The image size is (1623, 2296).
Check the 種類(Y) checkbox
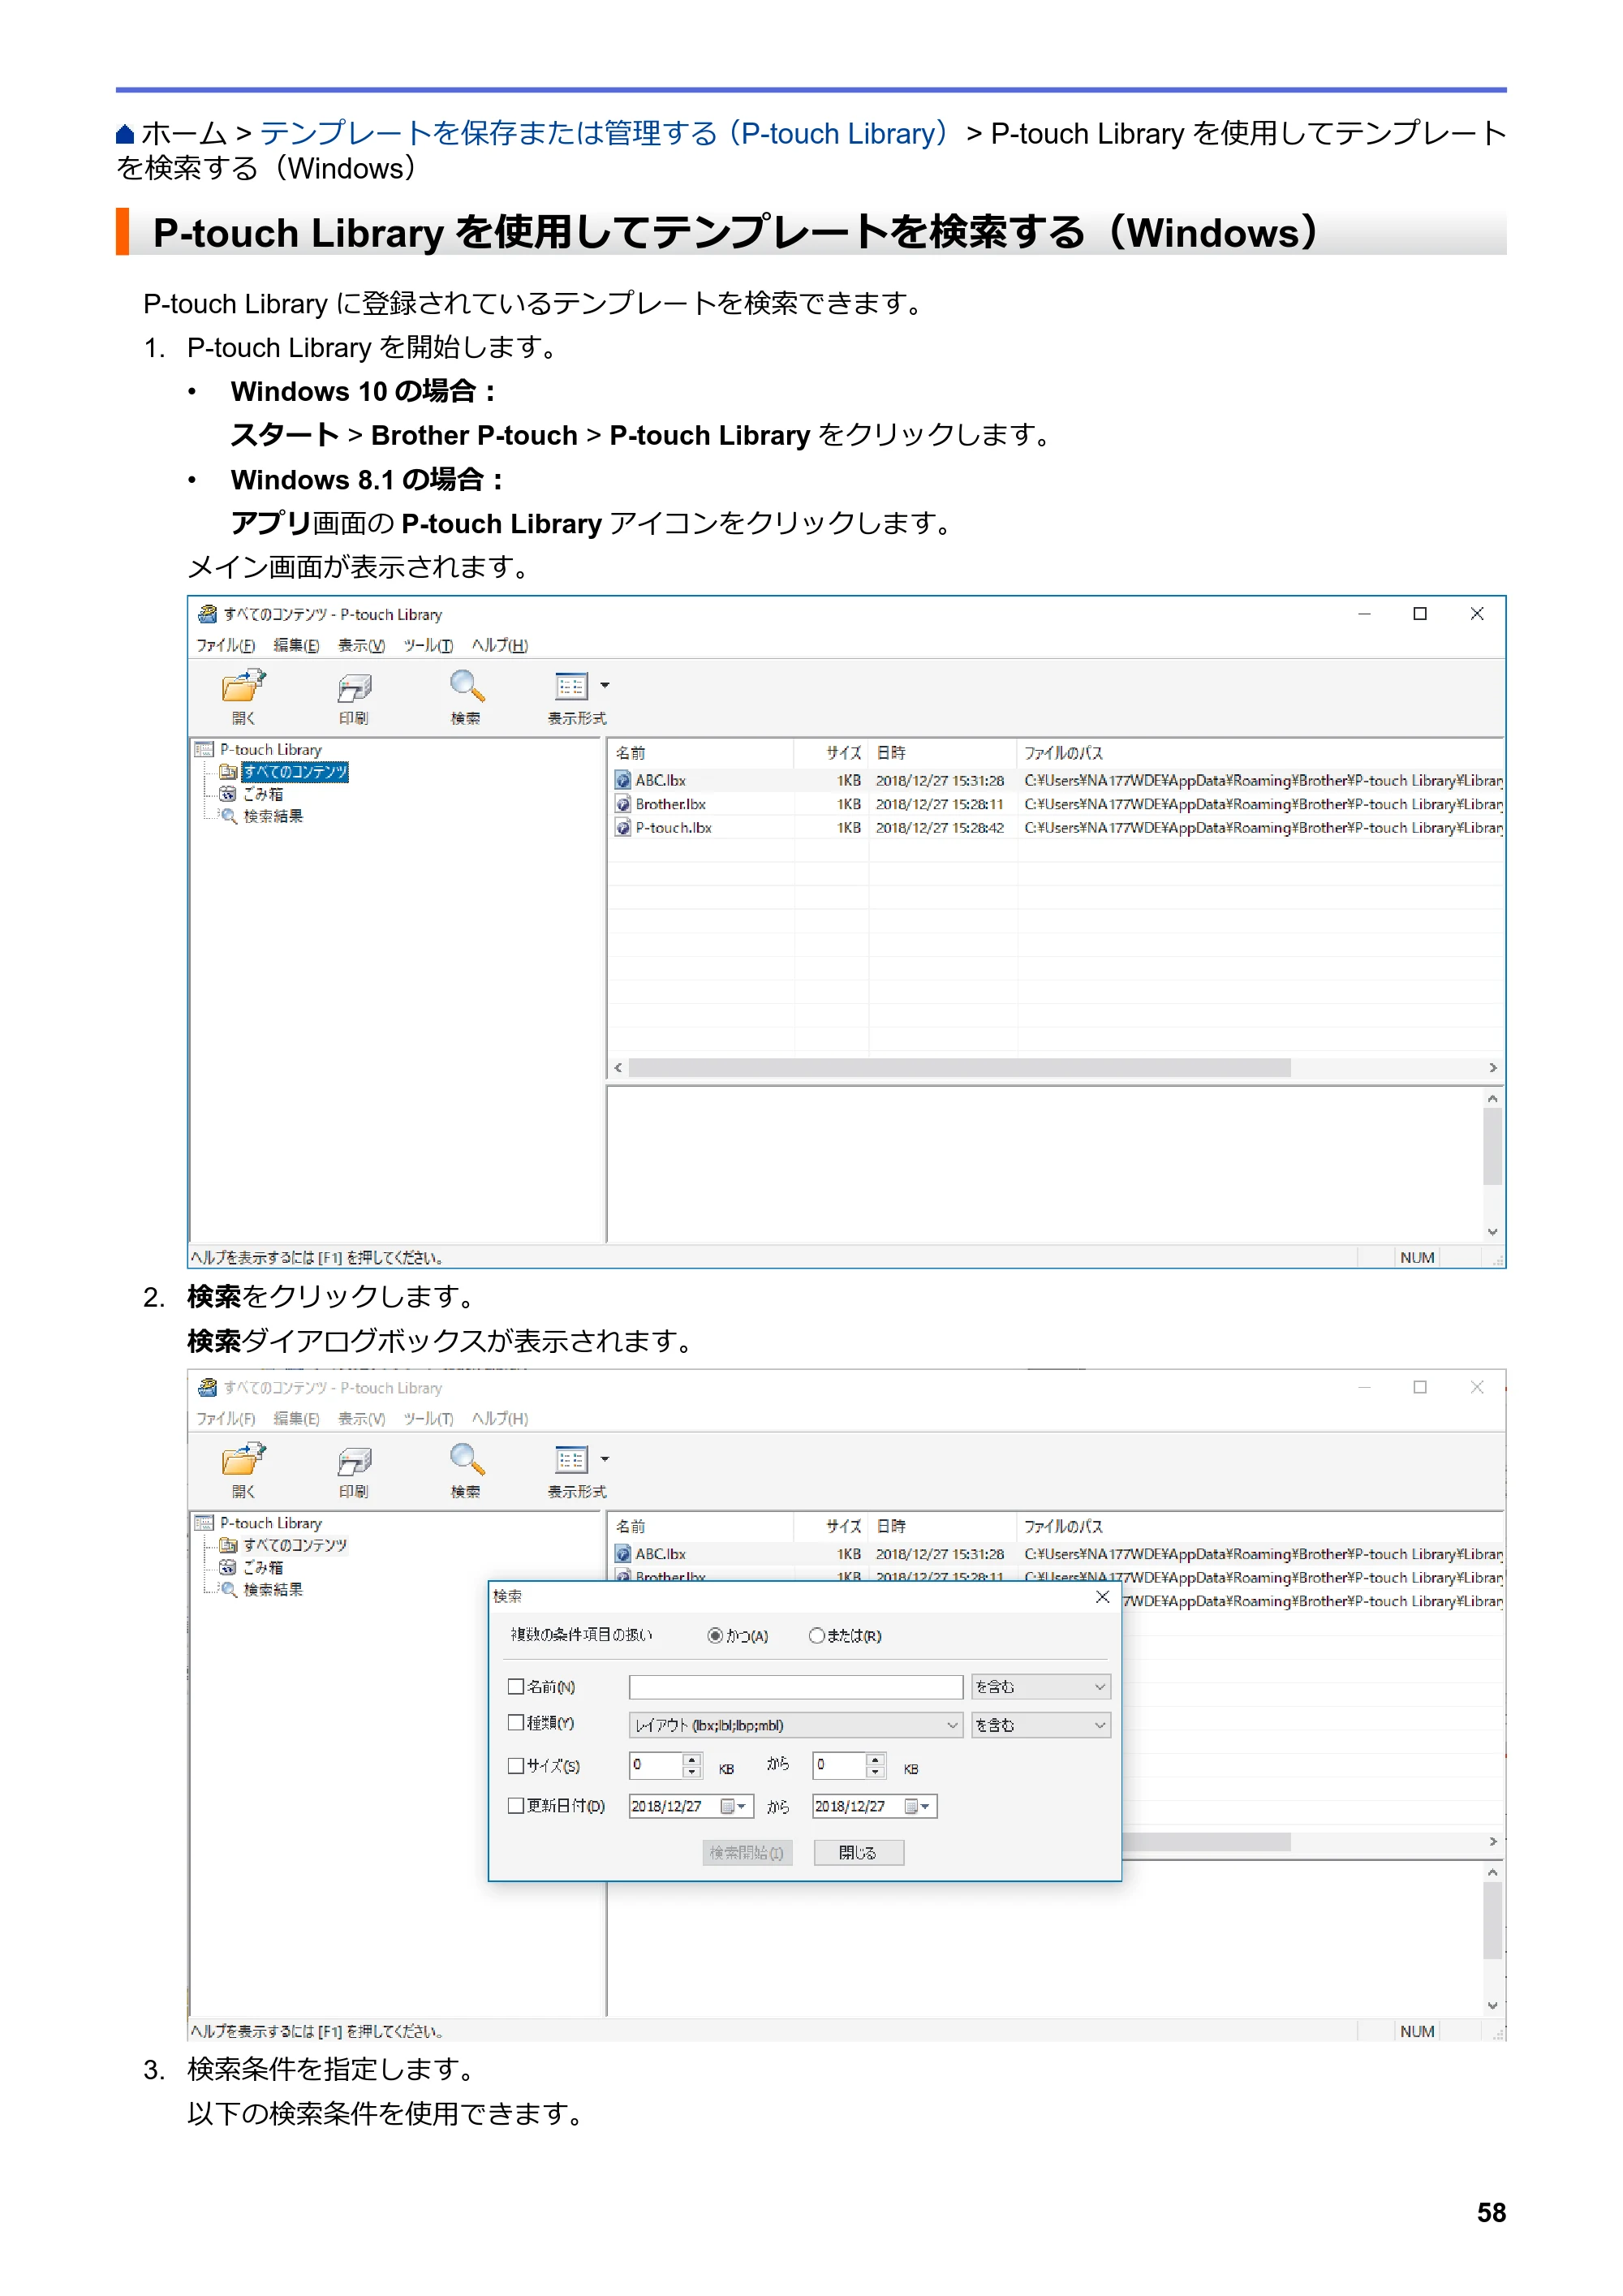tap(516, 1722)
